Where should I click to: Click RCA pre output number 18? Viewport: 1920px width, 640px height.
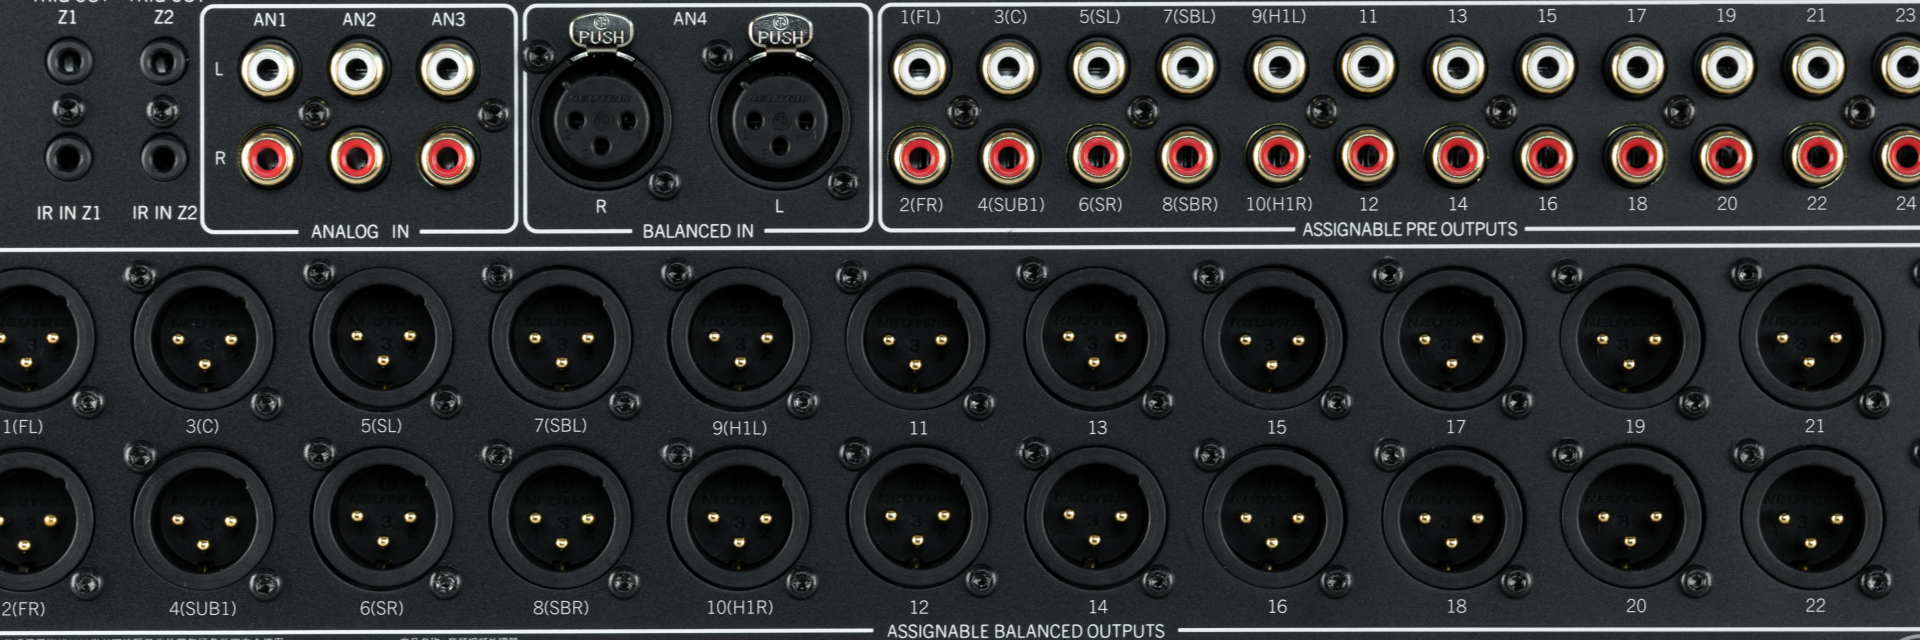[1637, 157]
